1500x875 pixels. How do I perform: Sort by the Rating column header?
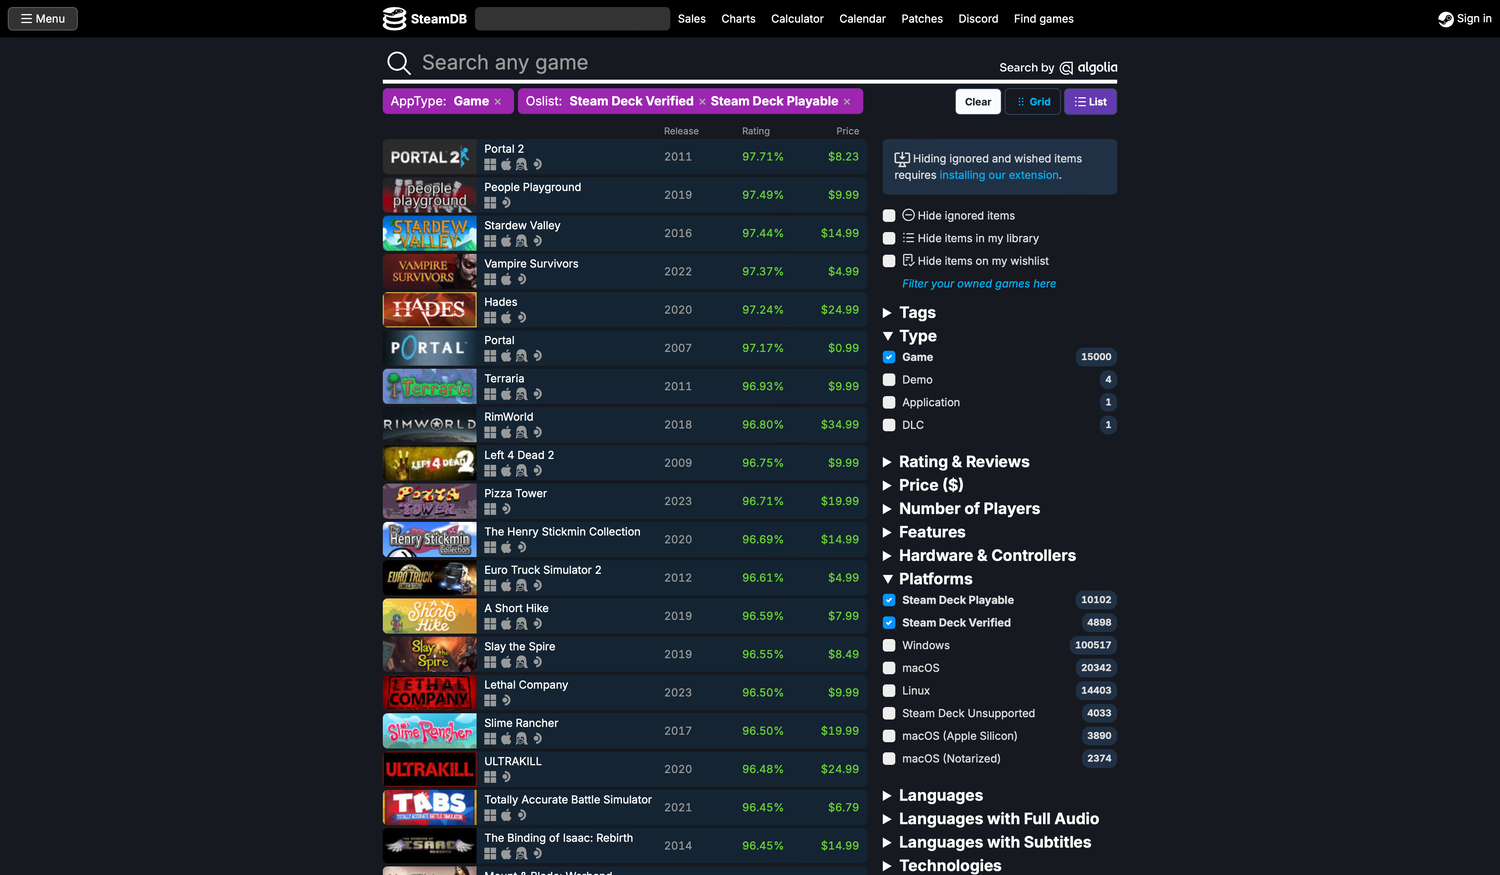click(x=756, y=131)
